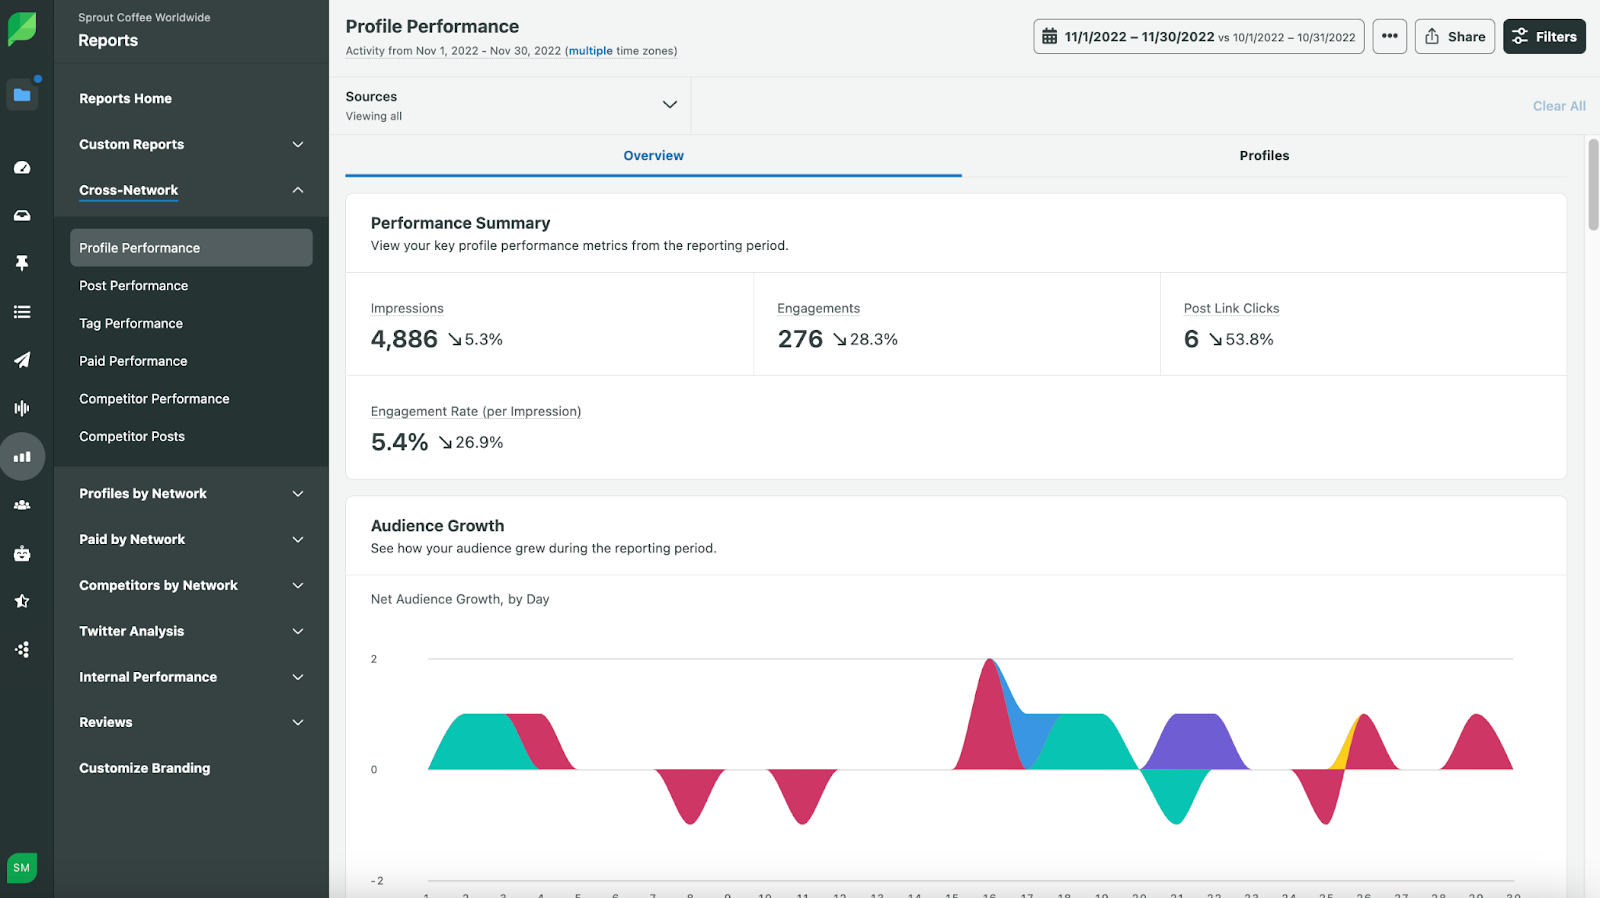Open the date range picker
The height and width of the screenshot is (898, 1600).
click(x=1198, y=37)
